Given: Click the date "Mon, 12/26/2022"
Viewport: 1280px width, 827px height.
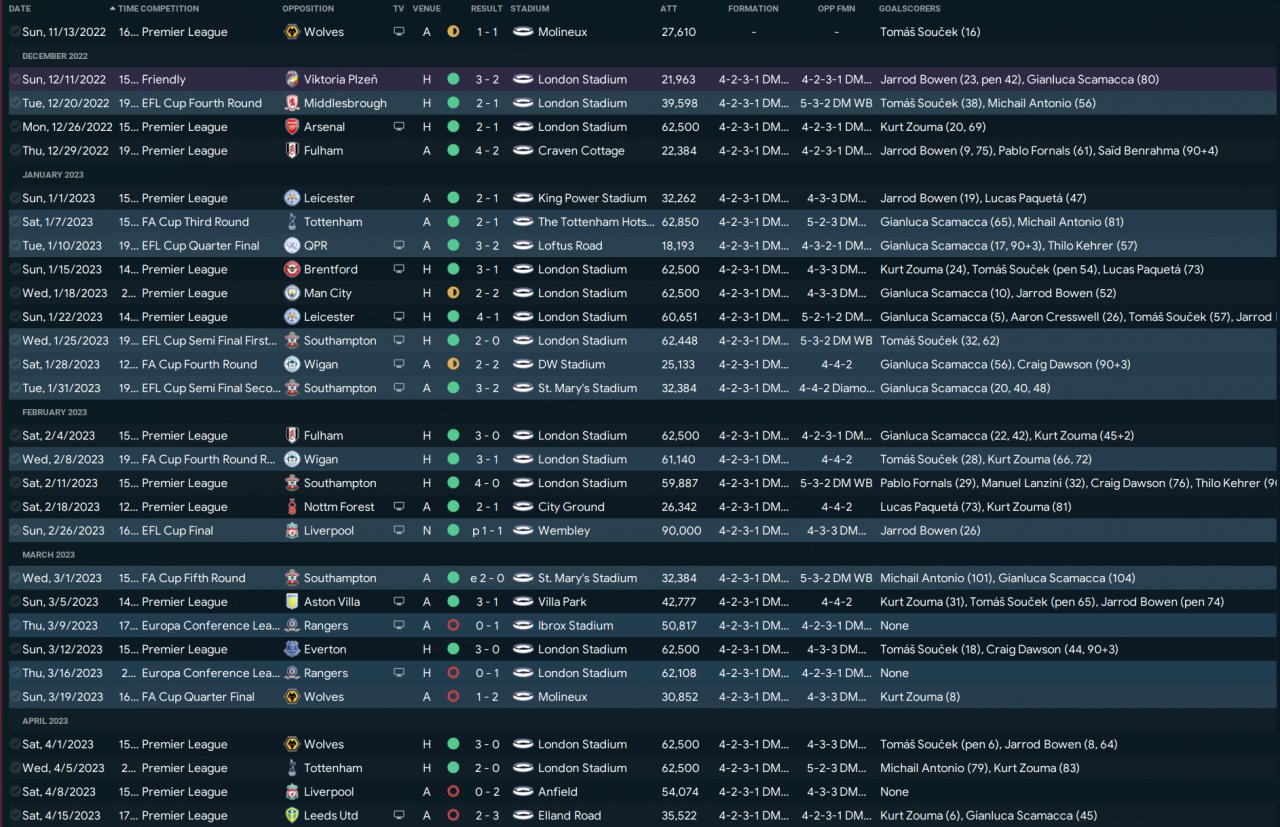Looking at the screenshot, I should [x=67, y=128].
